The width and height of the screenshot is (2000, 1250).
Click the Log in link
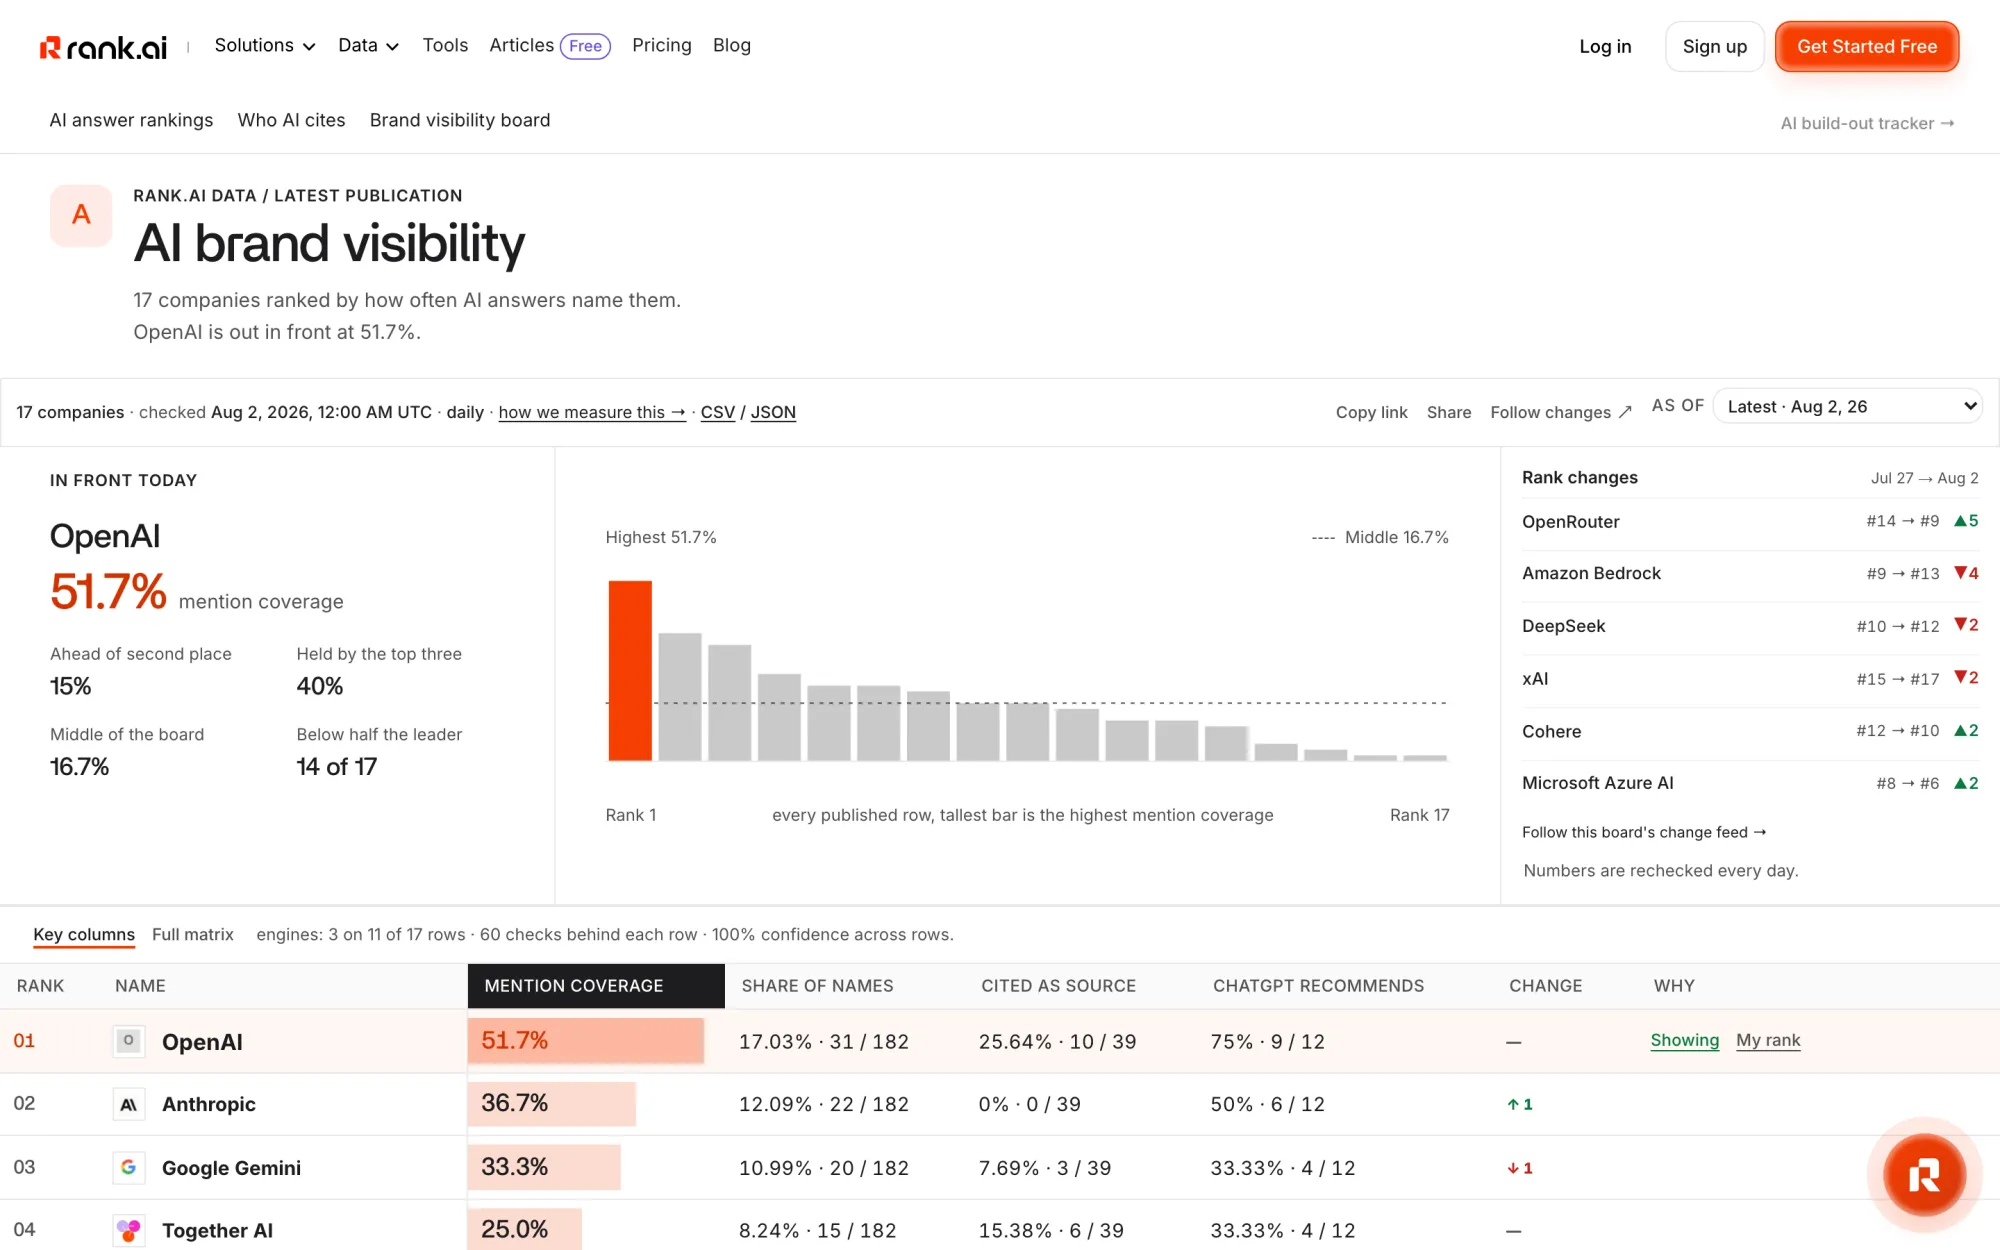coord(1605,47)
